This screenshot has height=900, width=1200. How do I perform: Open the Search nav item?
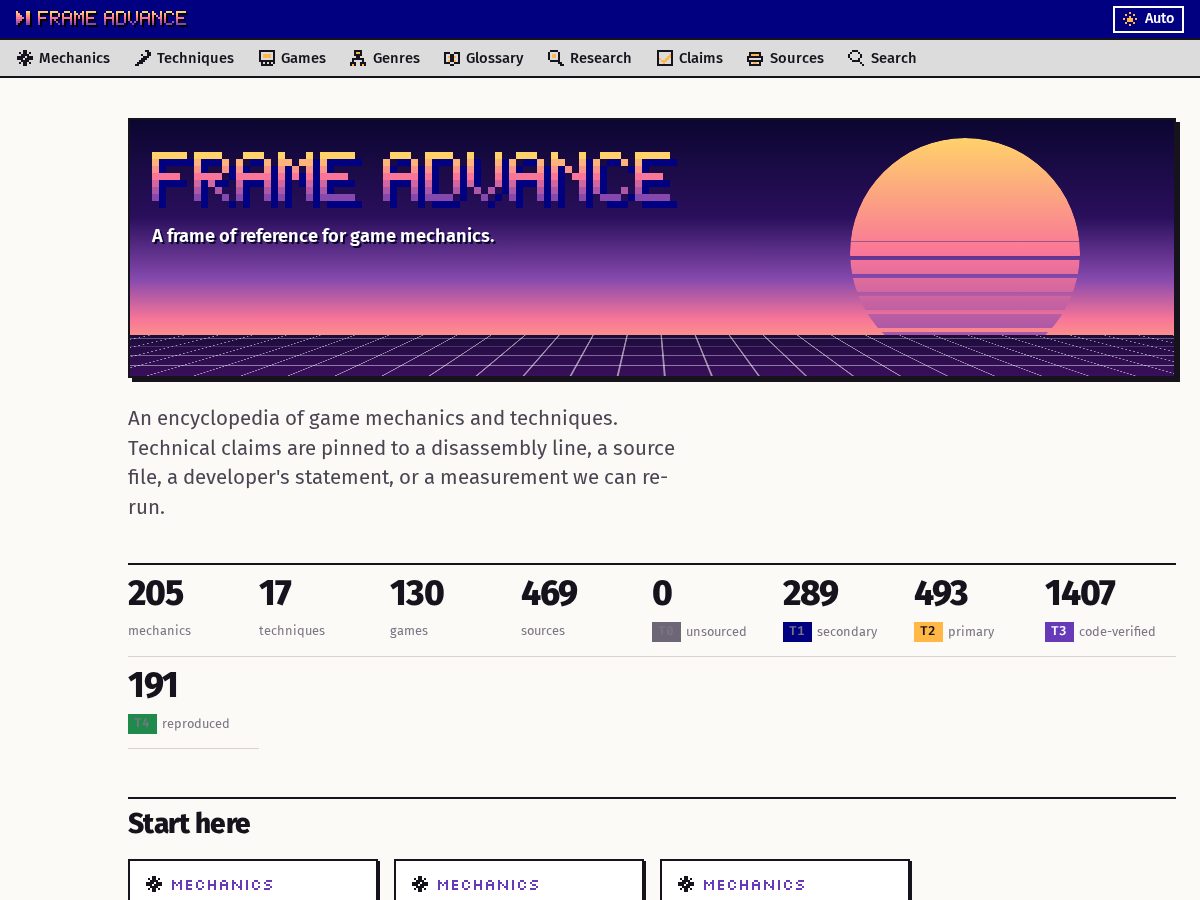(883, 58)
